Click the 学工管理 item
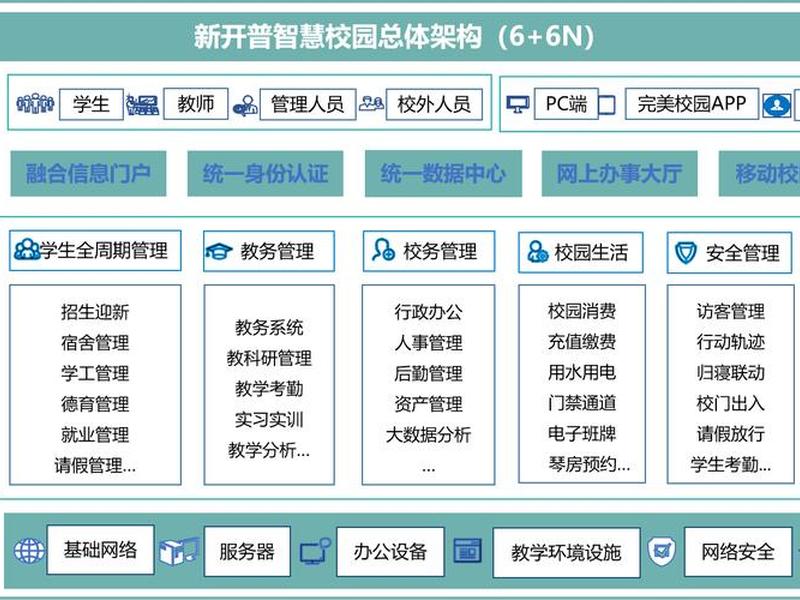Image resolution: width=800 pixels, height=600 pixels. tap(95, 373)
